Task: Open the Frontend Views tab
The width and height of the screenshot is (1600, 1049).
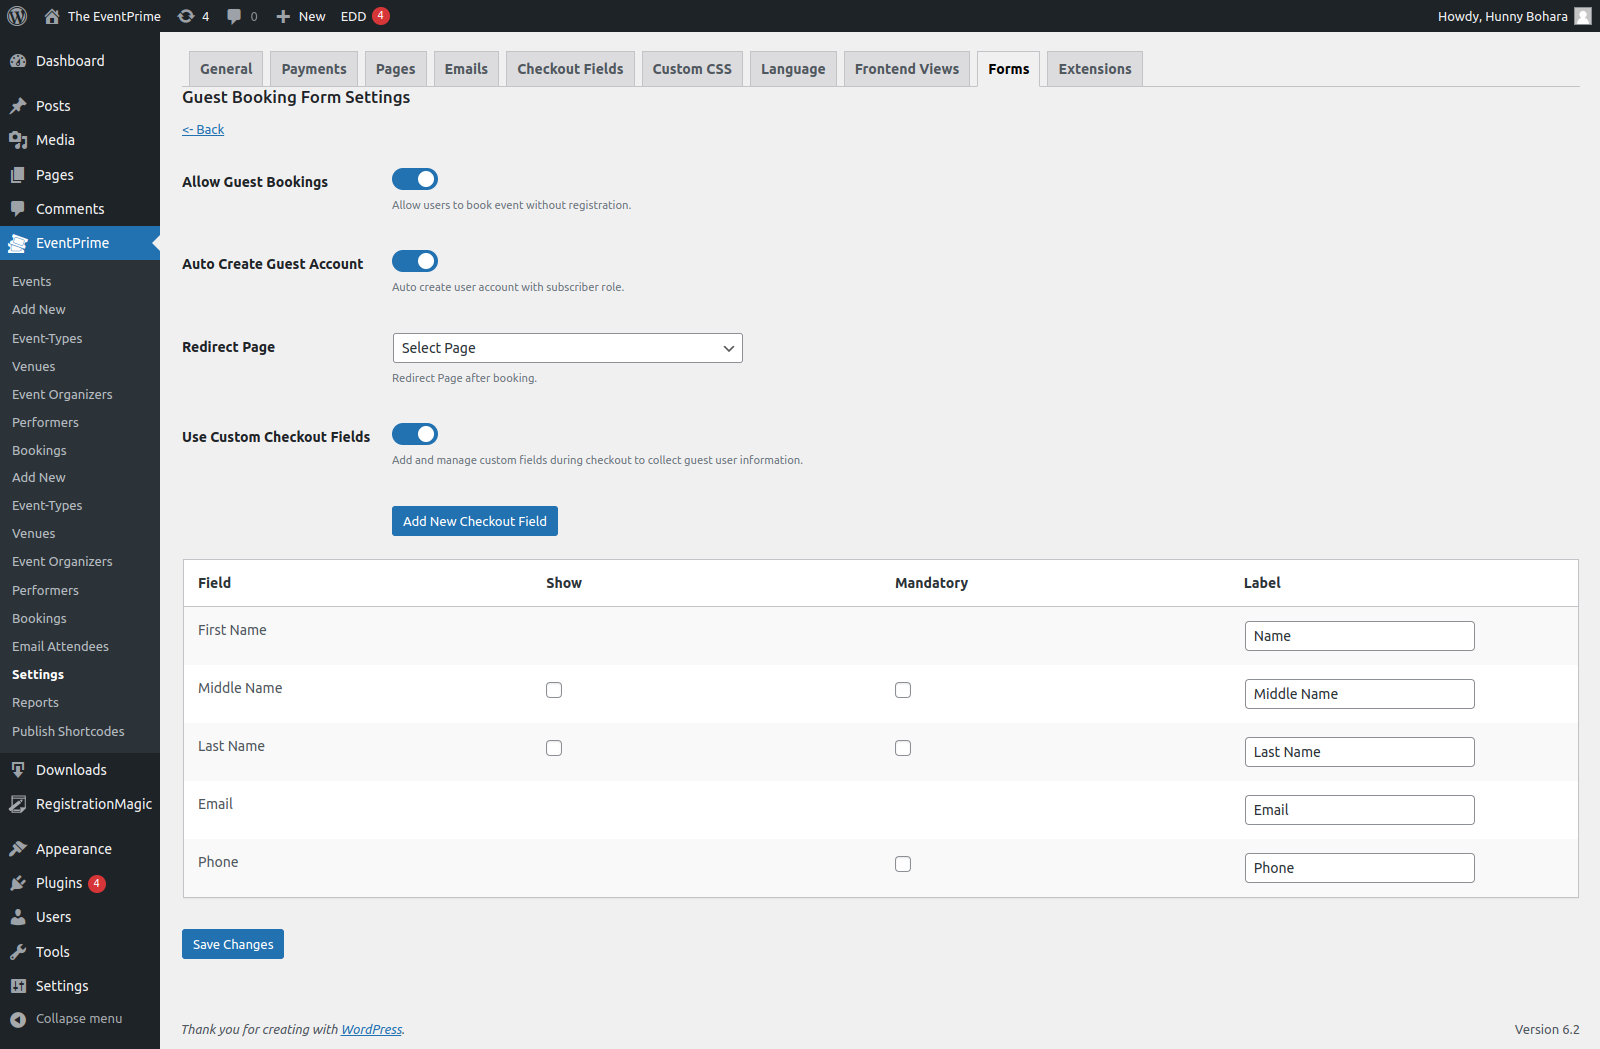Action: tap(906, 69)
